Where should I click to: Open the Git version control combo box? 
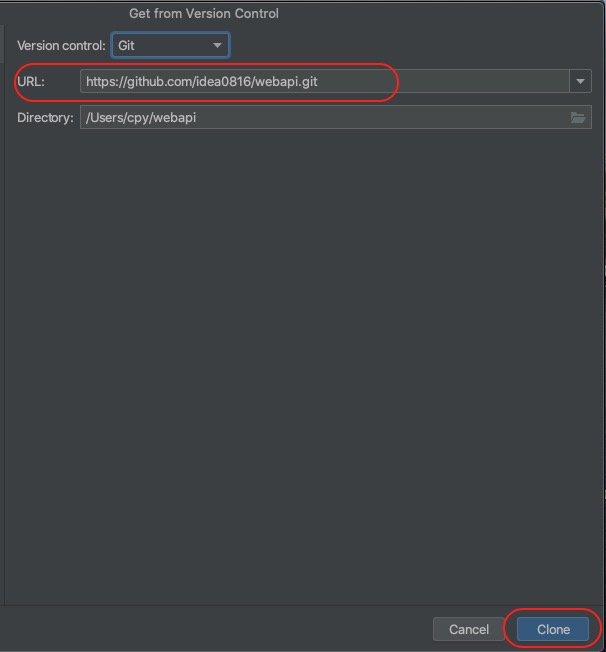170,45
